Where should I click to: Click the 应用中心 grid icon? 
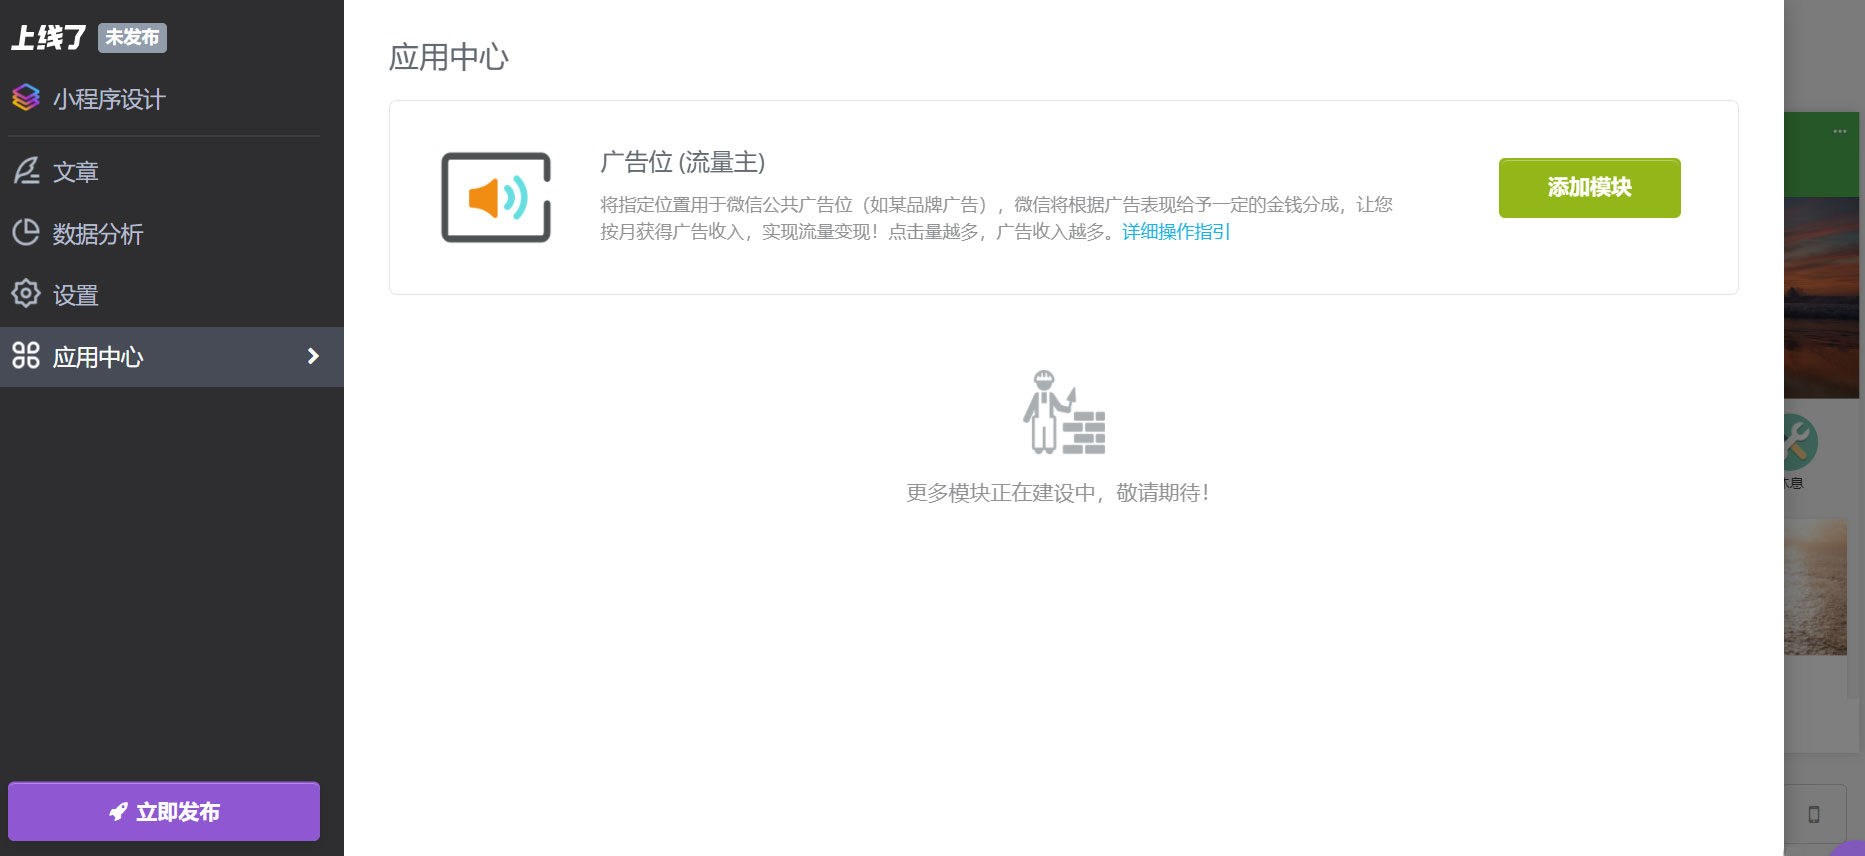(x=26, y=356)
